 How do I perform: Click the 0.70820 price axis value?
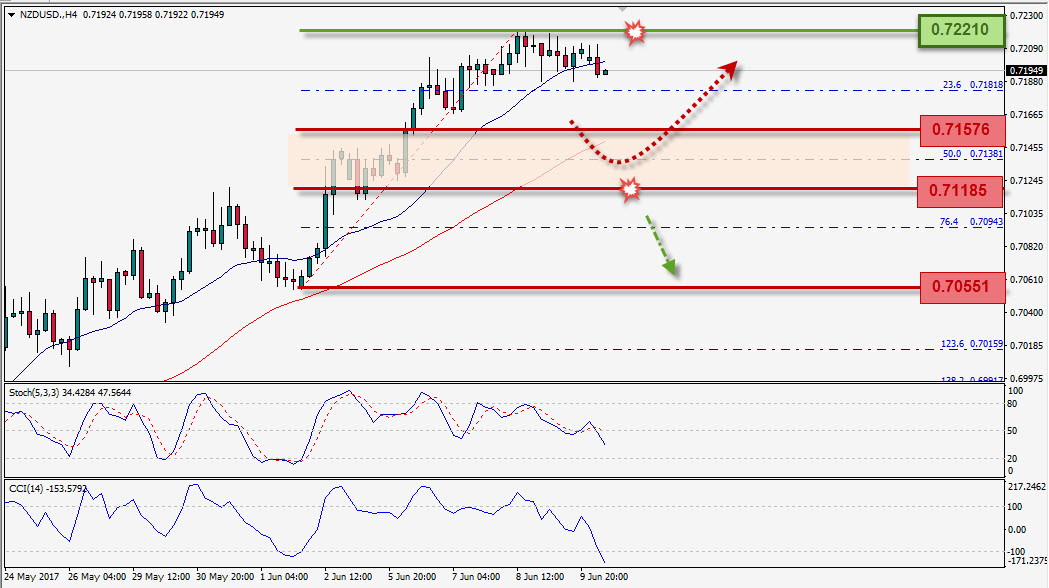pyautogui.click(x=1026, y=246)
